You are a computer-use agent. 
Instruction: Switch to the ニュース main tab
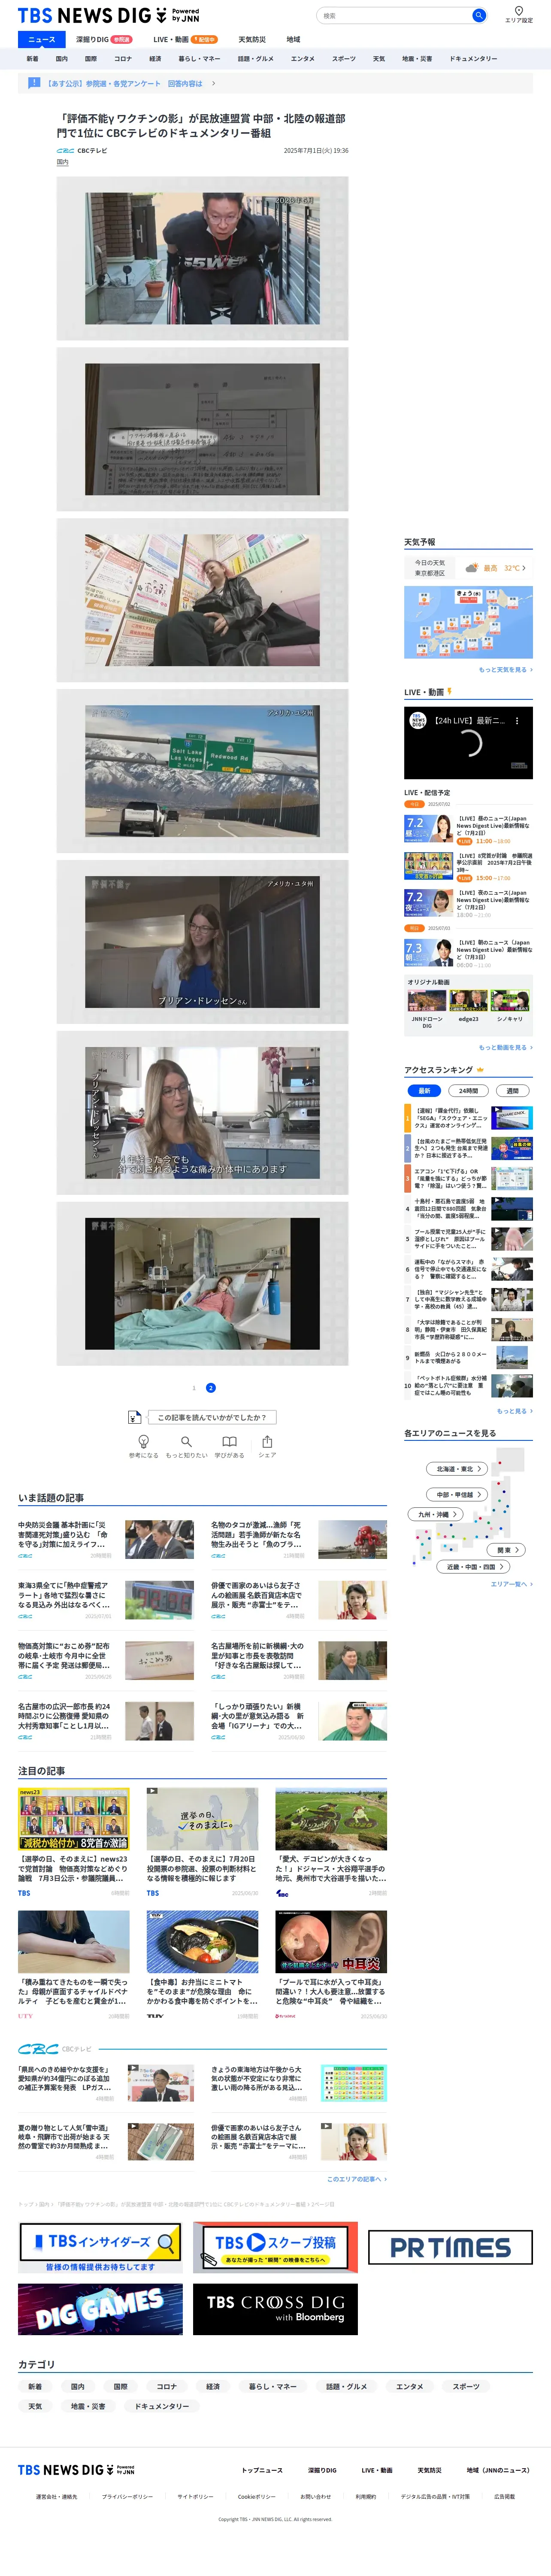(42, 39)
